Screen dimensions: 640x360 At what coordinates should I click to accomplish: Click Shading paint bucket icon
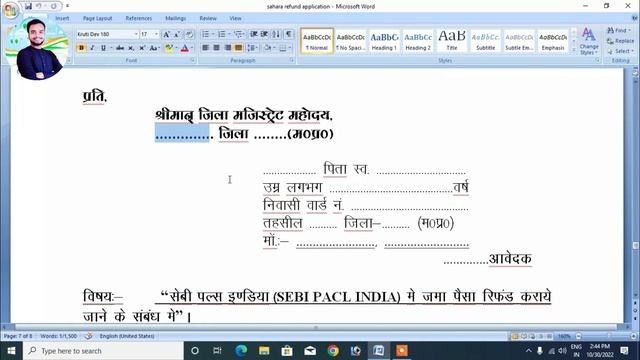pyautogui.click(x=267, y=48)
